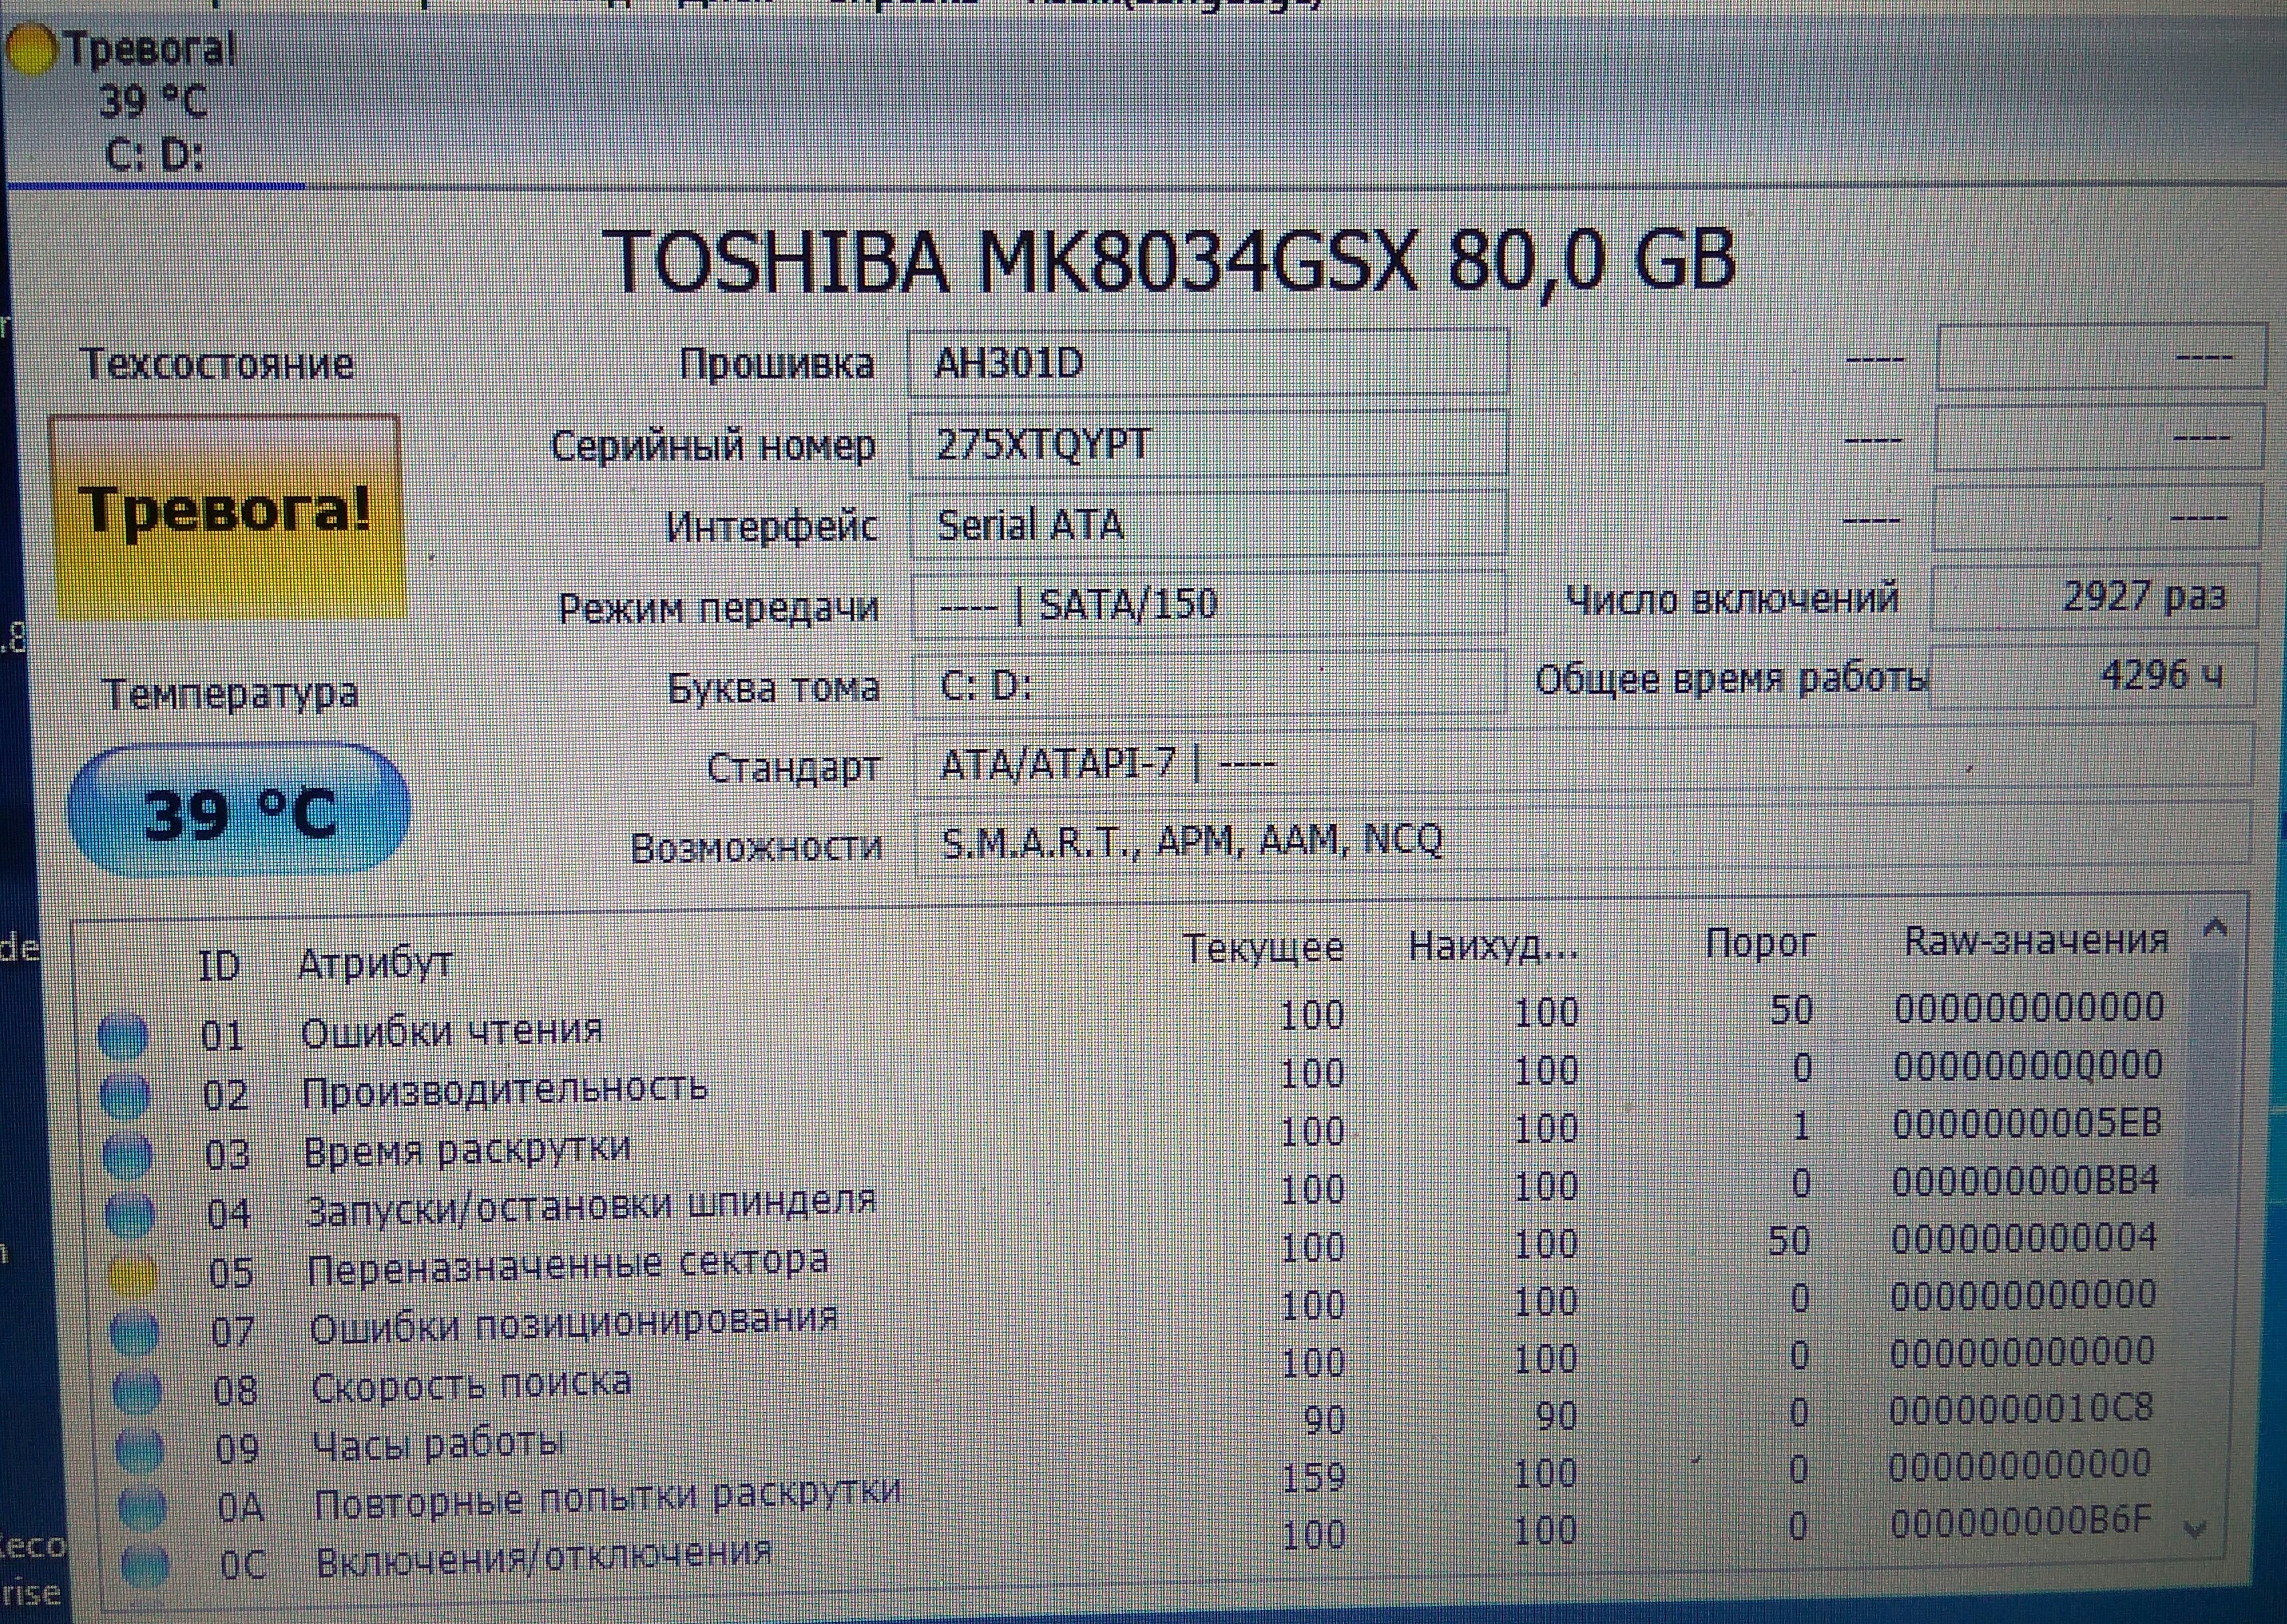The image size is (2287, 1624).
Task: Click raw value 0000000010C8
Action: click(2021, 1409)
